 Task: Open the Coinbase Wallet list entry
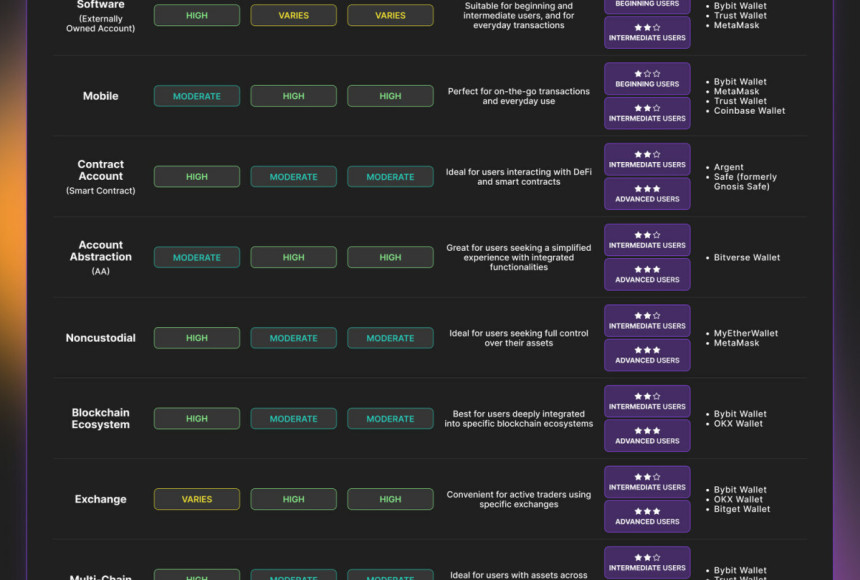(x=749, y=111)
